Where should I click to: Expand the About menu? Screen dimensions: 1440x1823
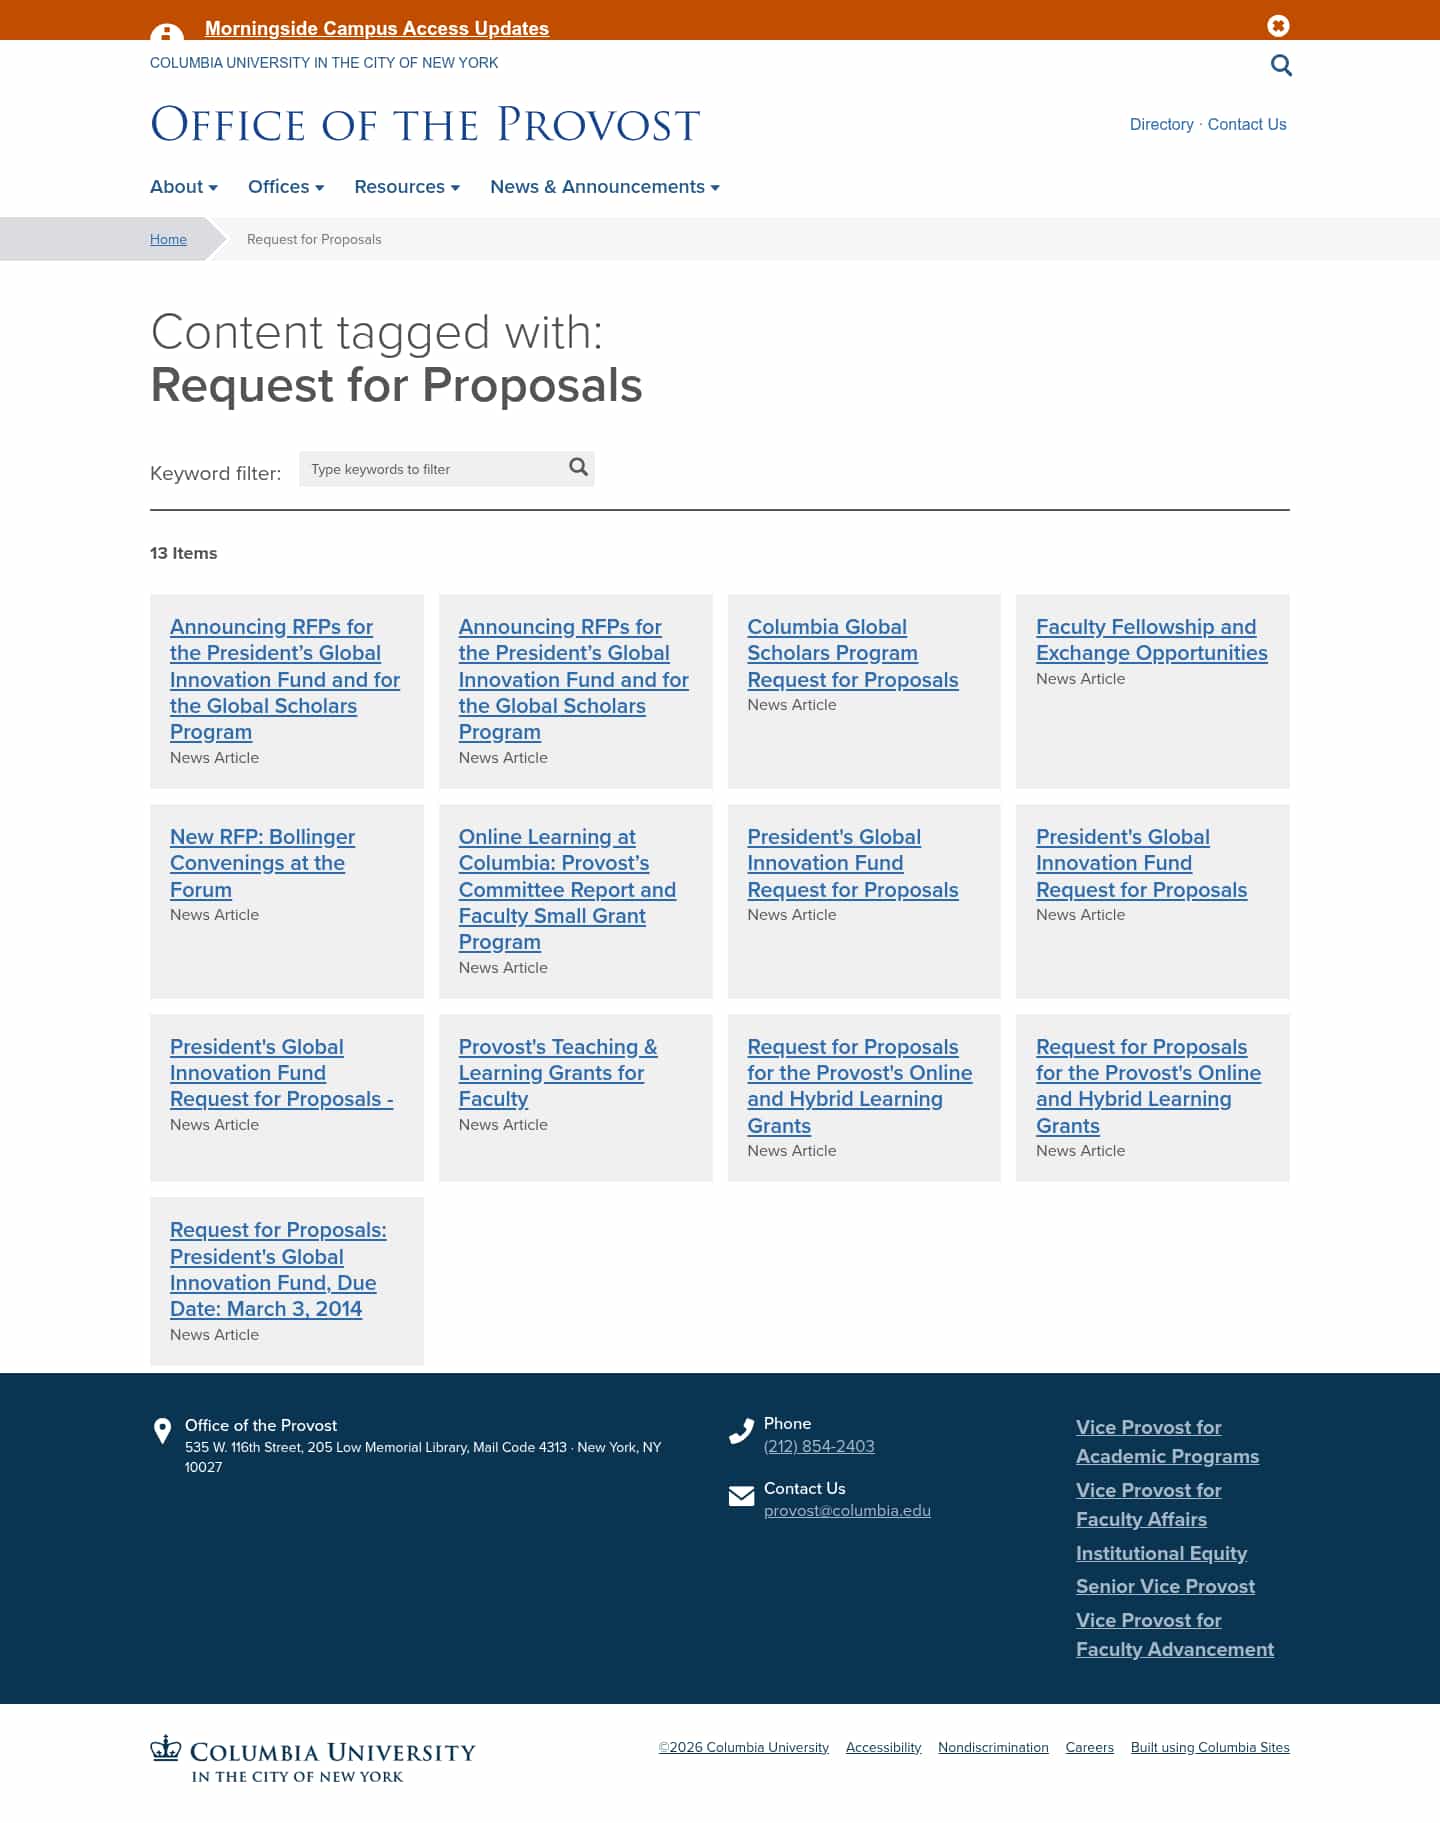[x=184, y=187]
